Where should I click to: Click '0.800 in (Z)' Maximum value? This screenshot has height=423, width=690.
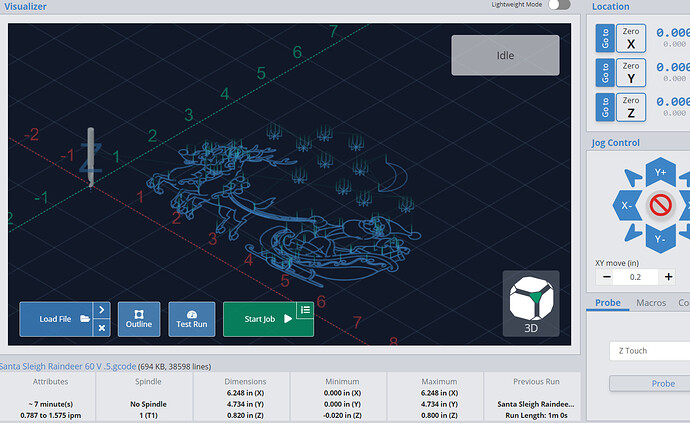point(439,415)
